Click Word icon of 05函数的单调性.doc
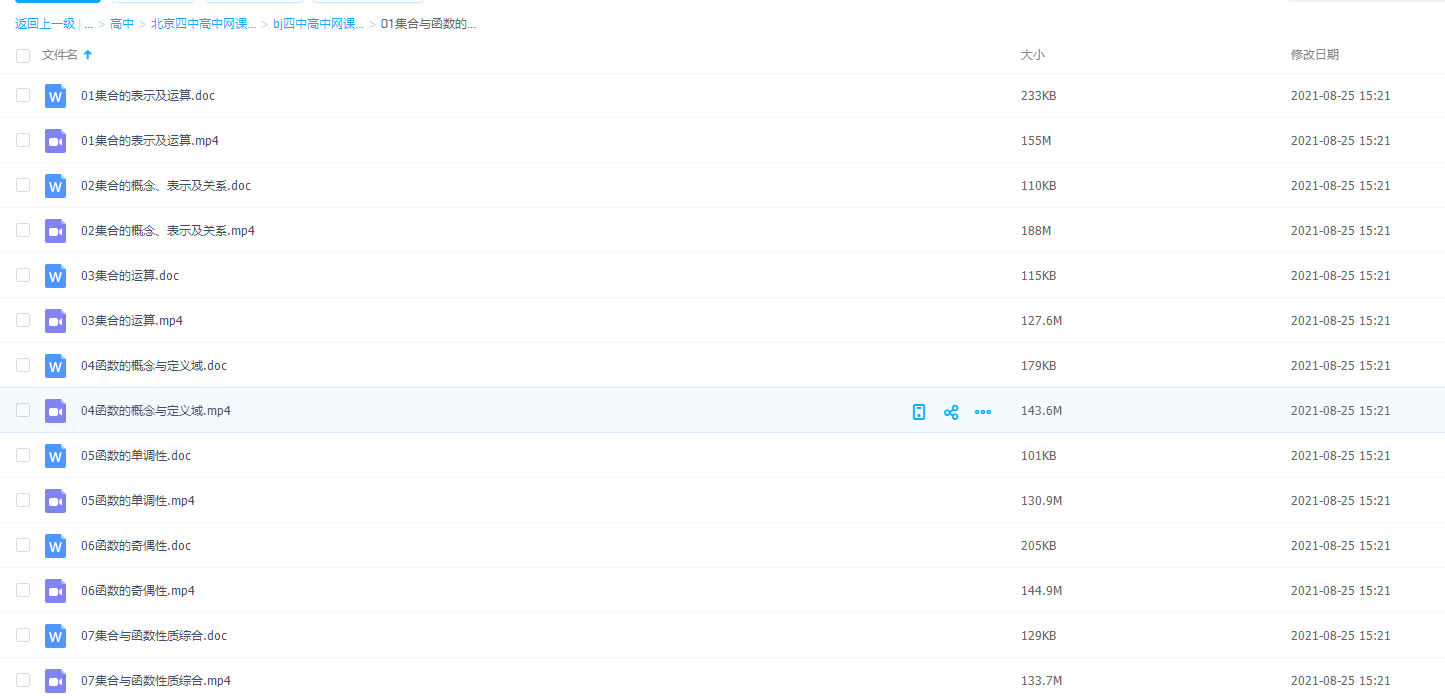1445x699 pixels. (x=55, y=456)
